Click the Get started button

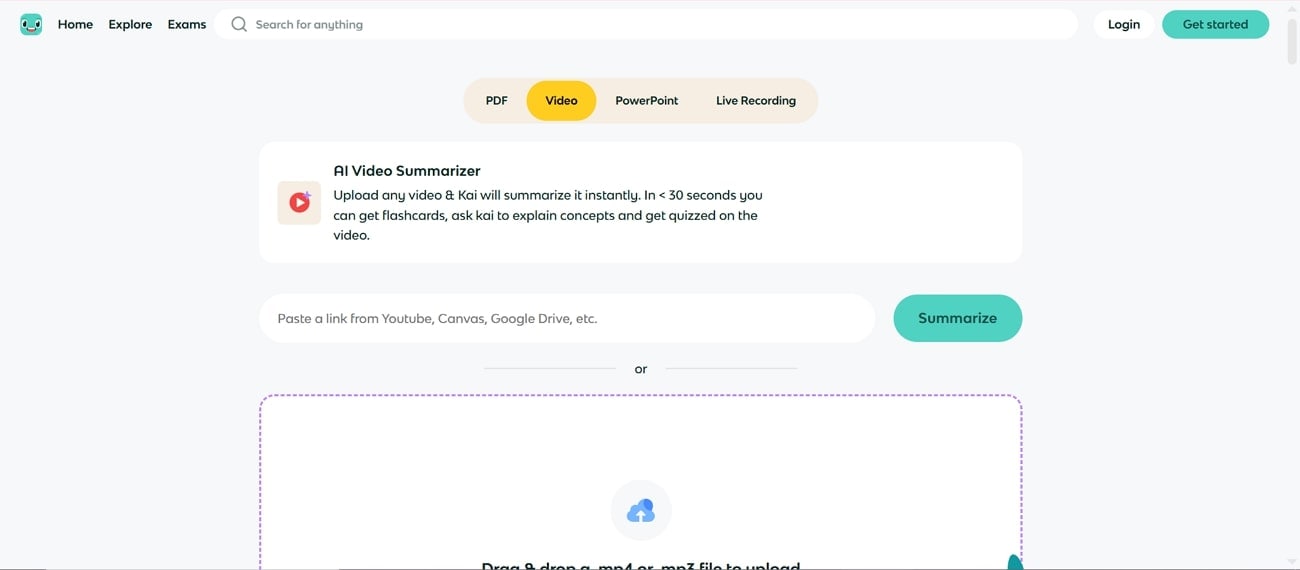(x=1215, y=24)
